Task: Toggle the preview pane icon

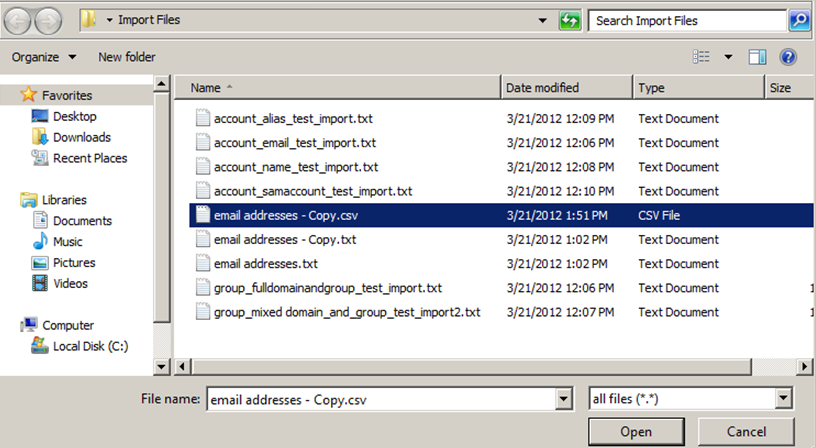Action: [757, 57]
